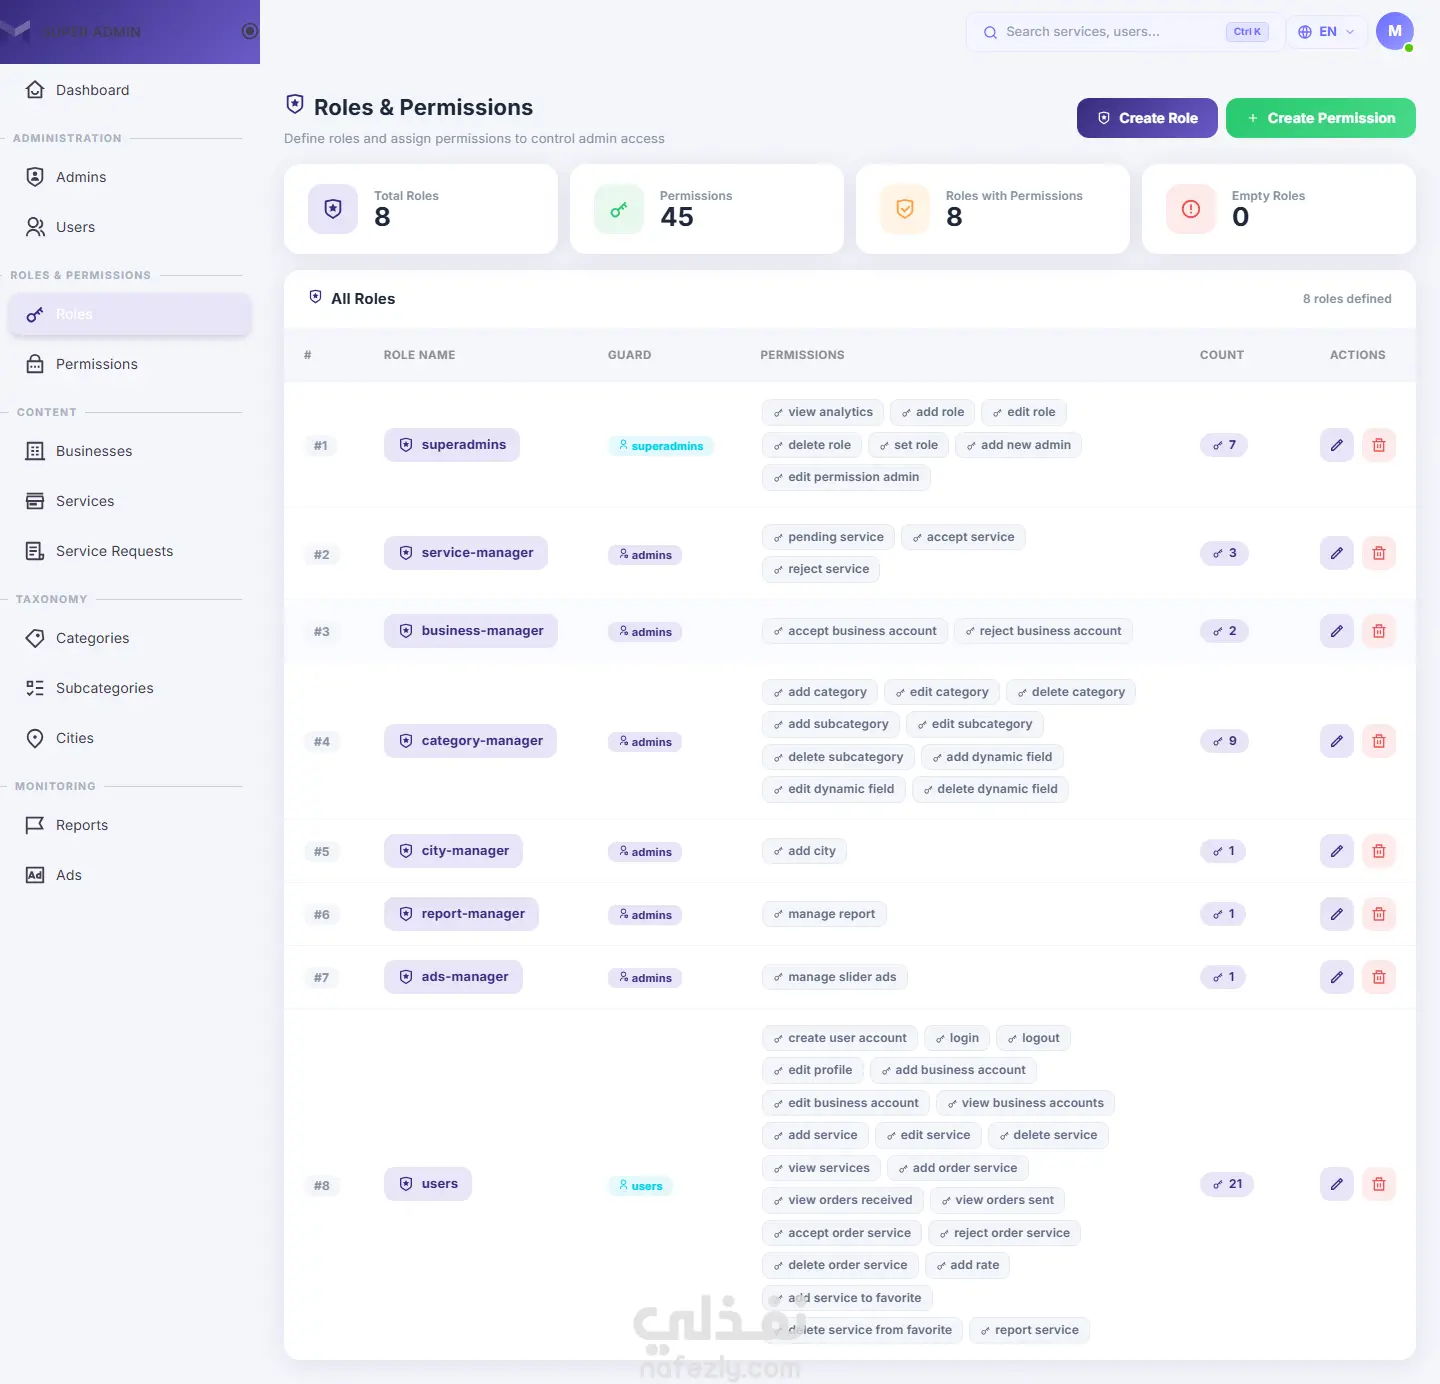Image resolution: width=1440 pixels, height=1384 pixels.
Task: Edit the business-manager role
Action: click(1337, 631)
